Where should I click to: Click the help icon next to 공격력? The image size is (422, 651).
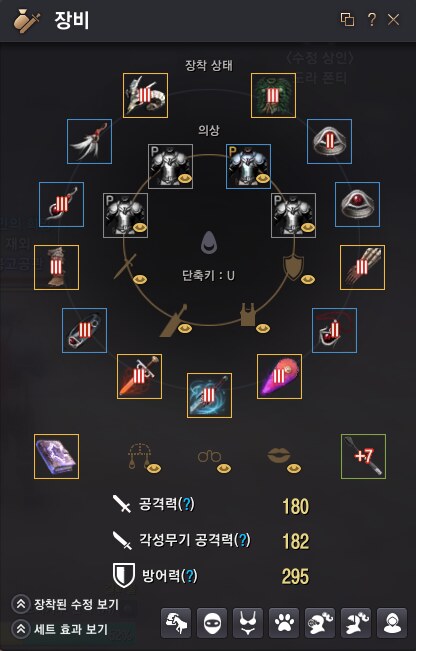186,504
